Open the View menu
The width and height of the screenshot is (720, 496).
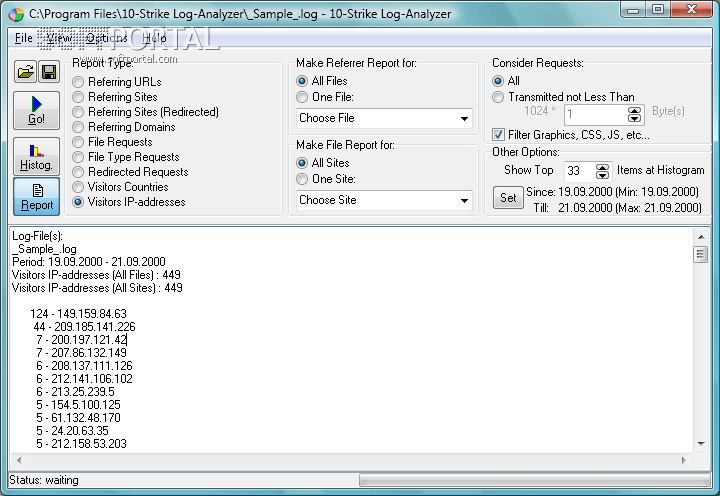(59, 38)
